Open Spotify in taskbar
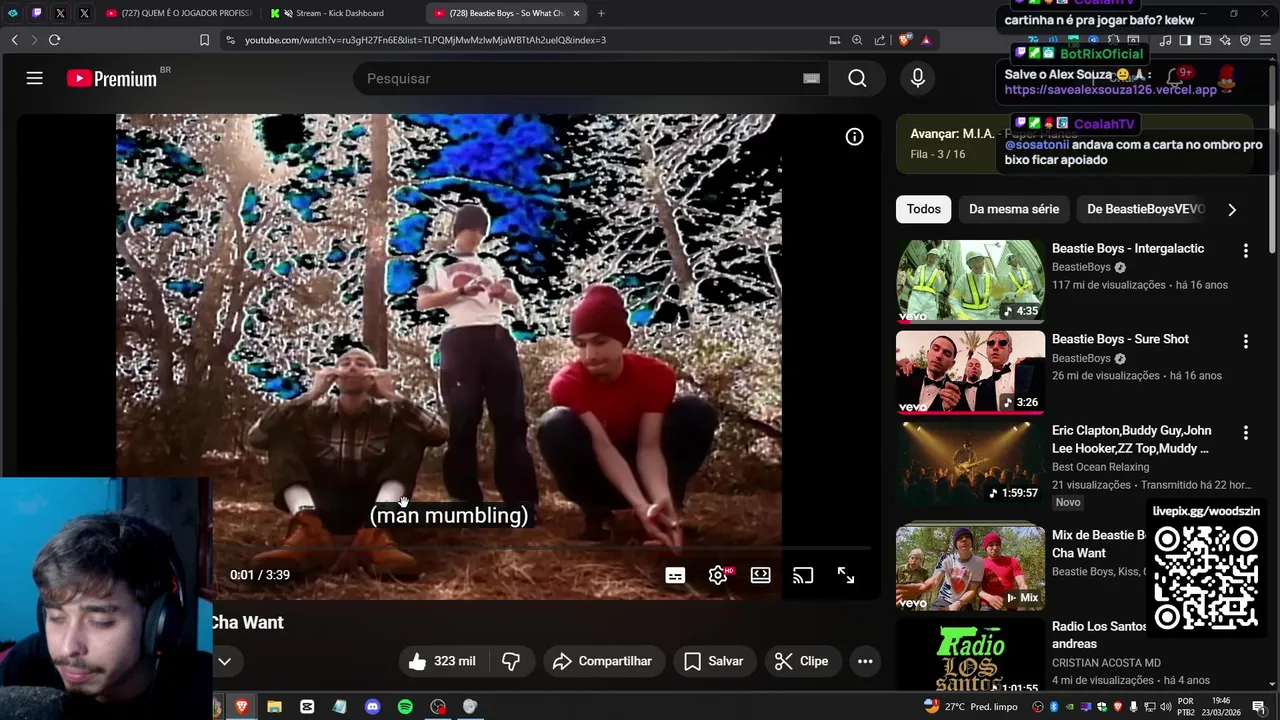This screenshot has width=1280, height=720. point(405,706)
